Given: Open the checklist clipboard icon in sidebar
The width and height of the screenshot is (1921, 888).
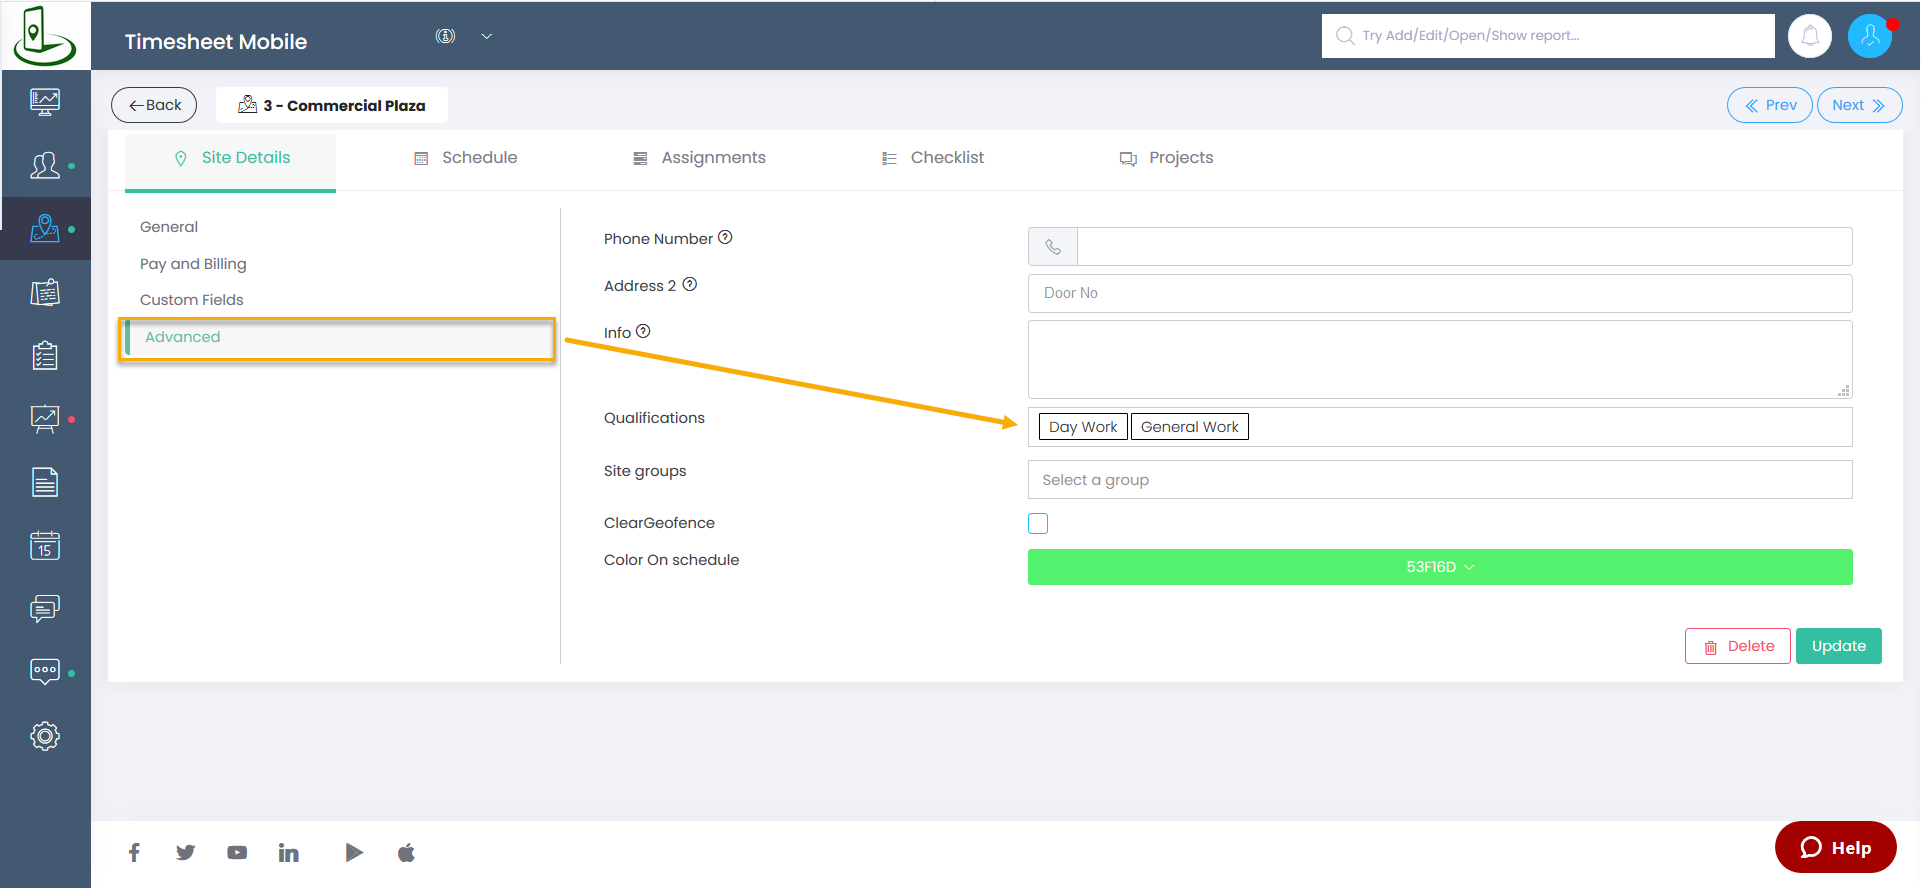Looking at the screenshot, I should 45,356.
